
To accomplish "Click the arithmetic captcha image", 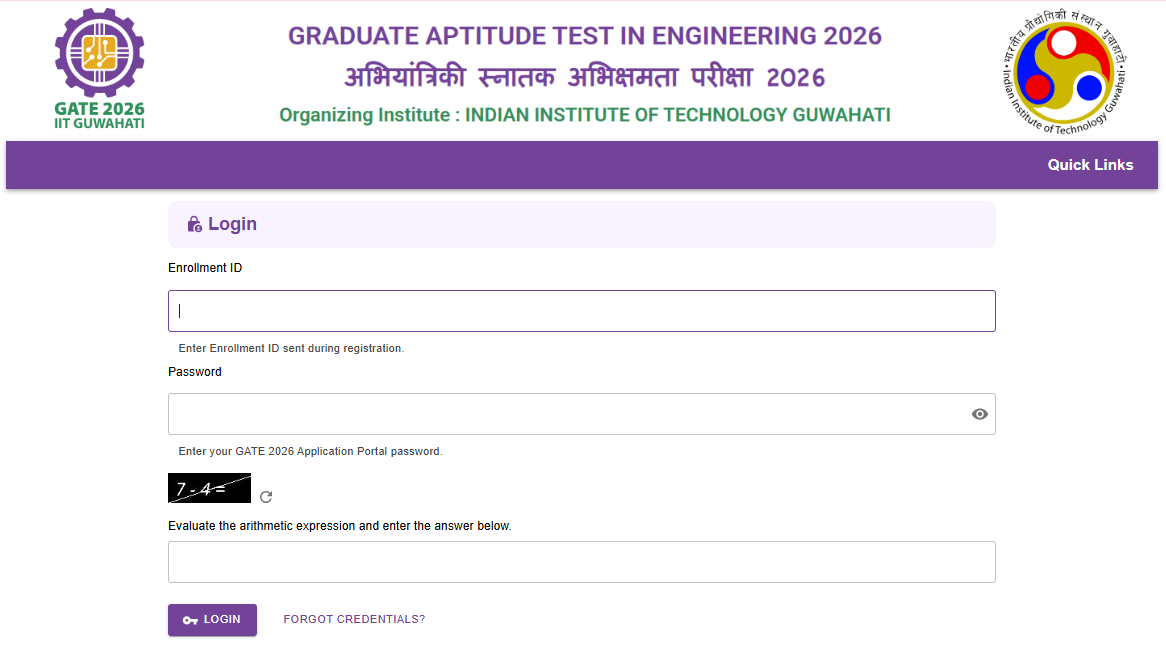I will point(209,488).
